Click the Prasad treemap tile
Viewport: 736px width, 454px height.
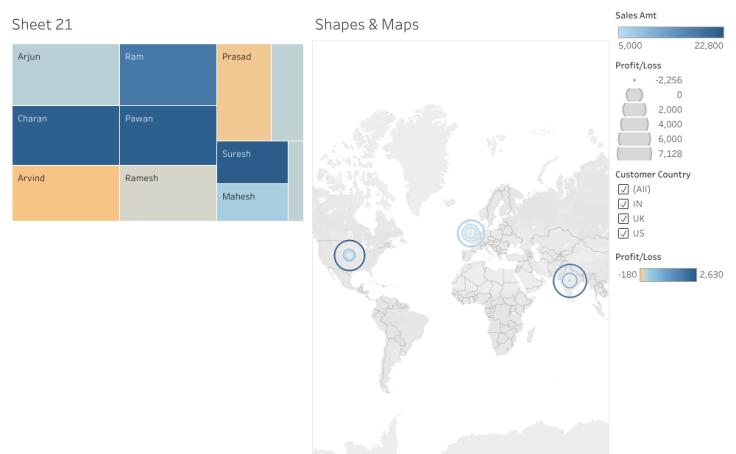[x=244, y=92]
